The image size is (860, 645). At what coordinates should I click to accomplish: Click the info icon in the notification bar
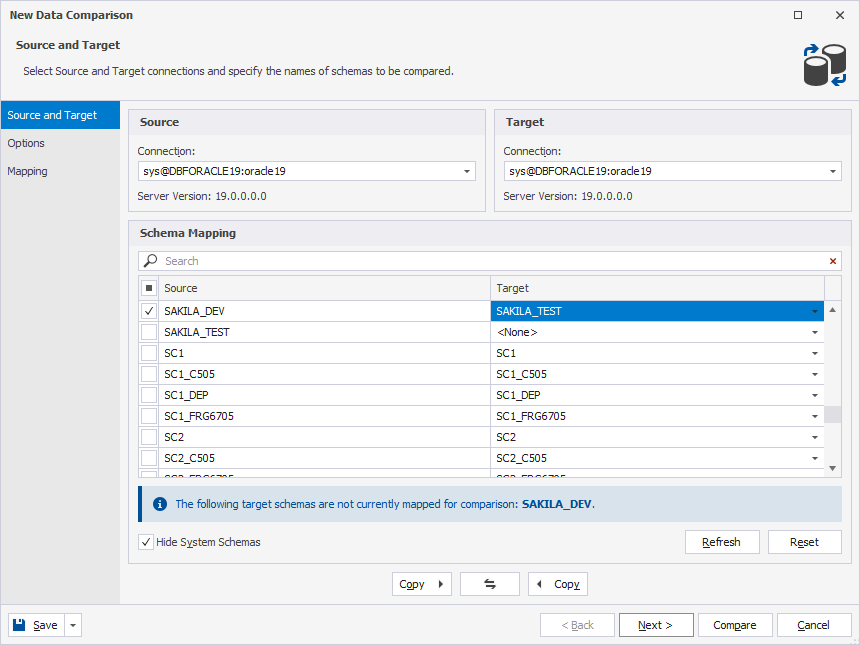click(x=160, y=504)
